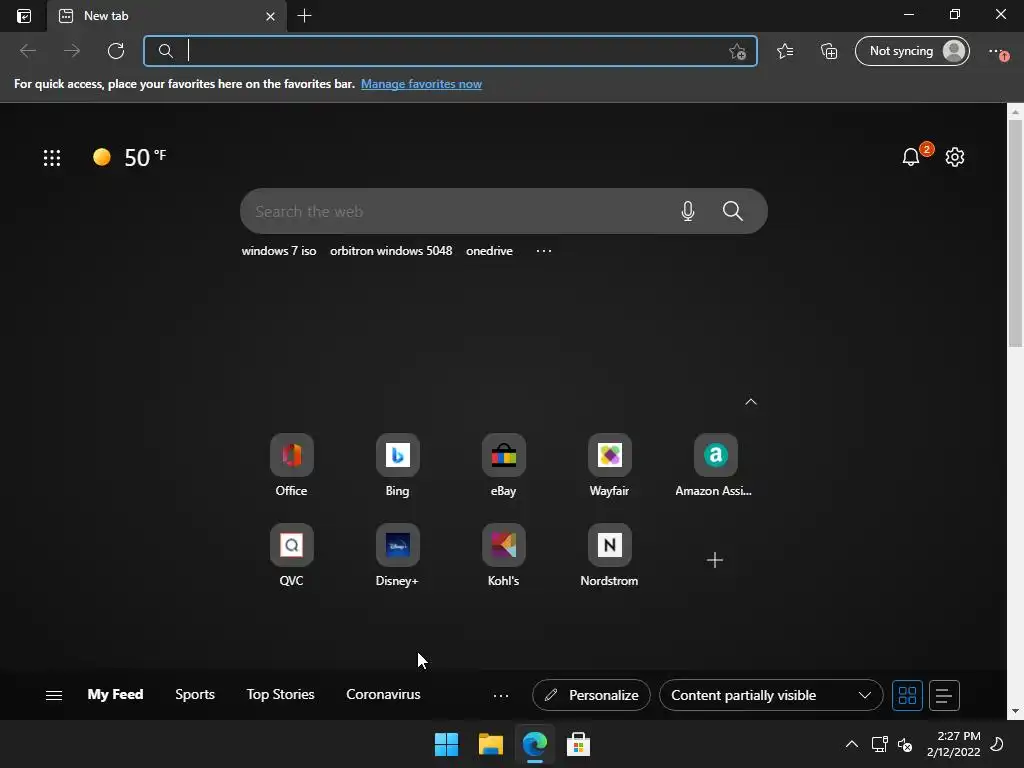This screenshot has width=1024, height=768.
Task: Open the Bing quick link
Action: click(397, 466)
